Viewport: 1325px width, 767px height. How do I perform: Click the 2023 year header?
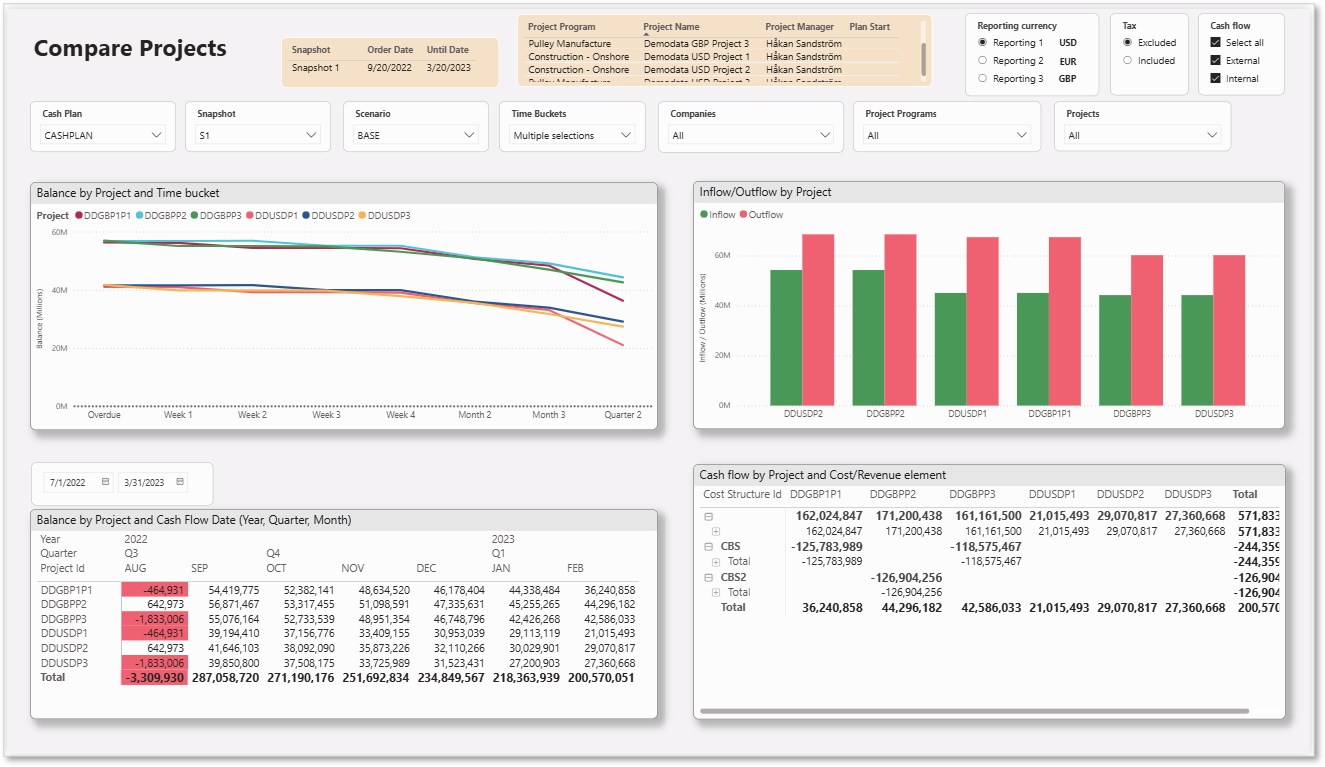[x=503, y=539]
